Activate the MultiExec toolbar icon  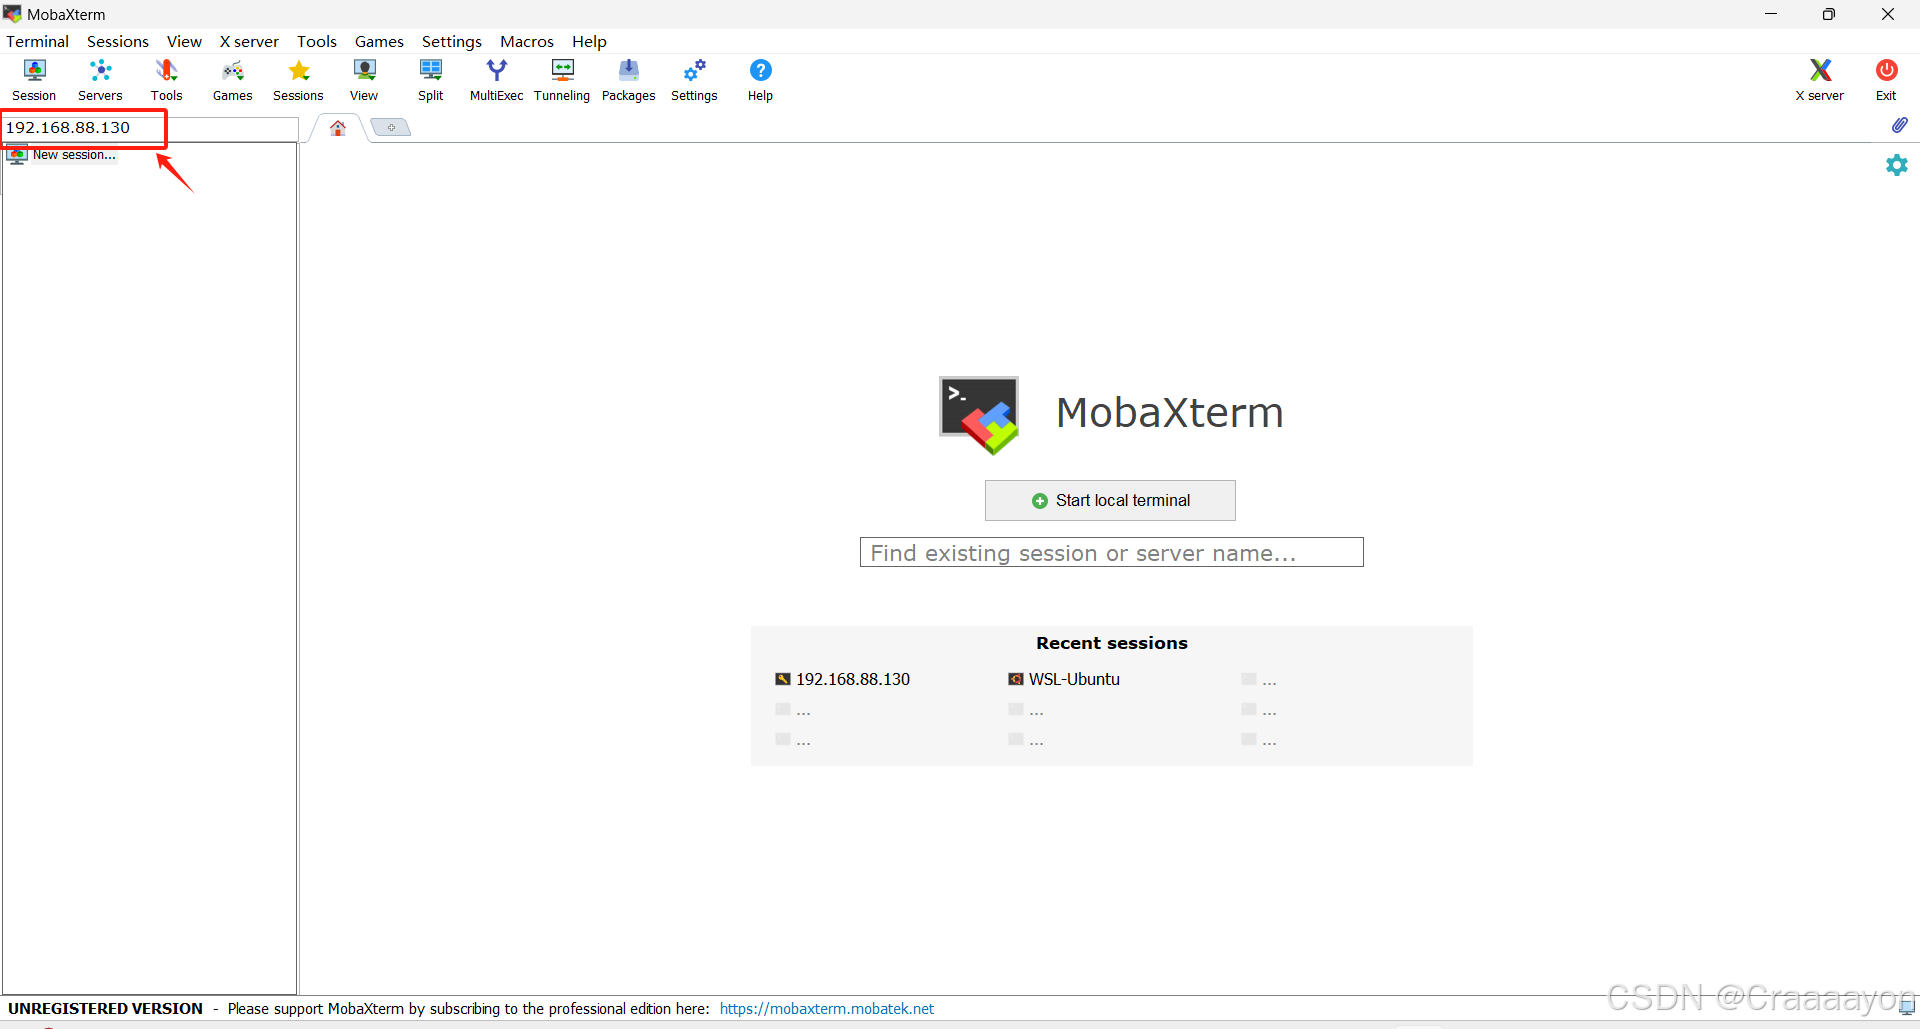[496, 80]
